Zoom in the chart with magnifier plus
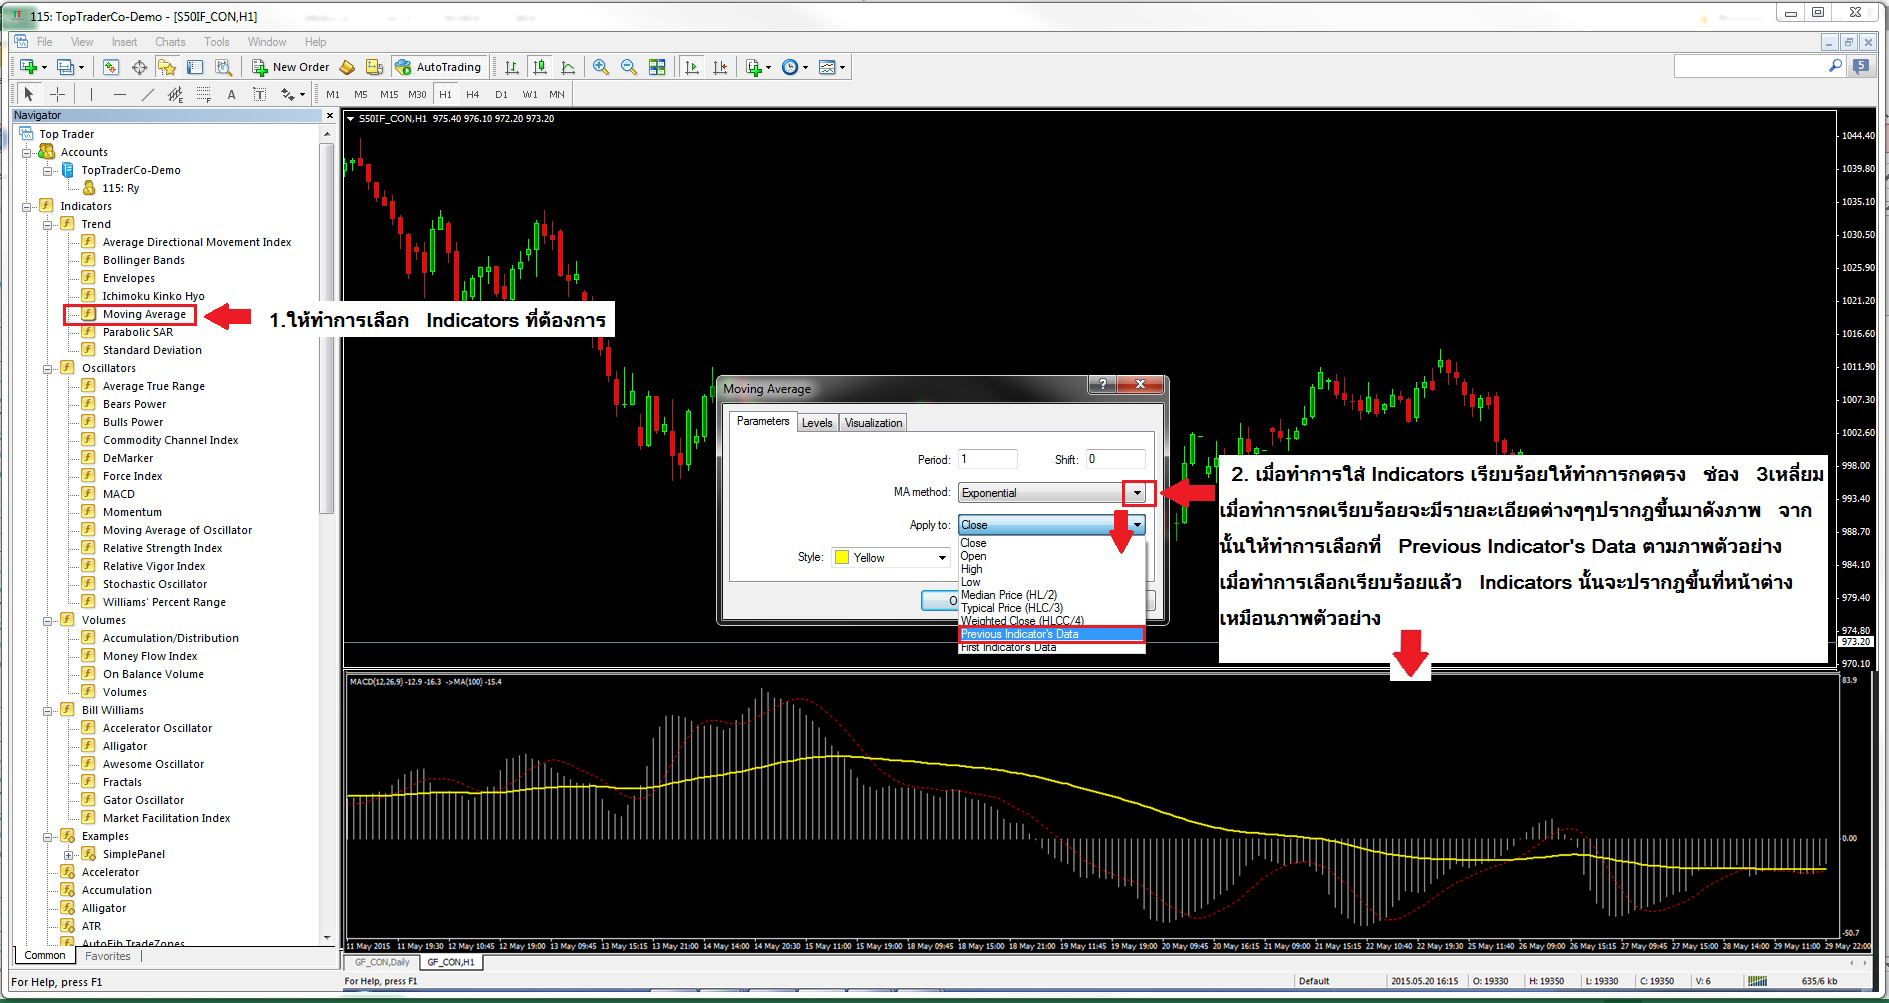Image resolution: width=1889 pixels, height=1003 pixels. (601, 67)
